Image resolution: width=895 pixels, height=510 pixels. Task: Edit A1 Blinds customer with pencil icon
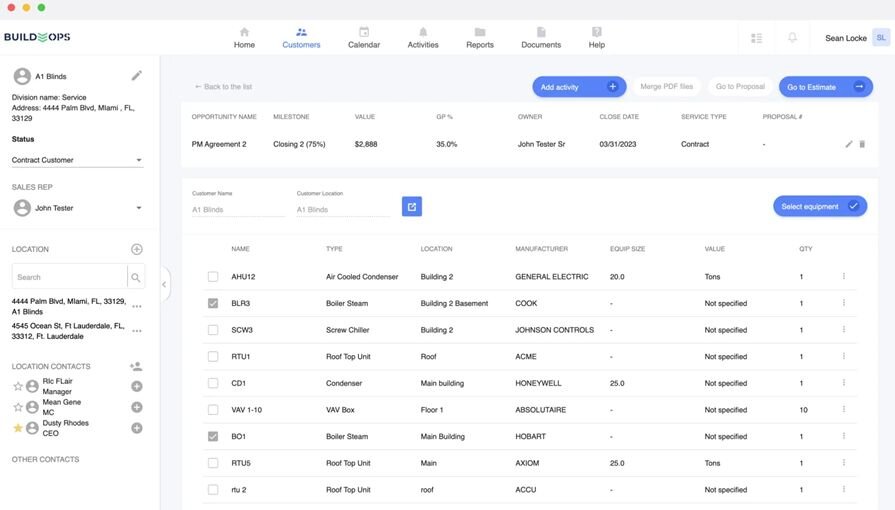pos(136,75)
